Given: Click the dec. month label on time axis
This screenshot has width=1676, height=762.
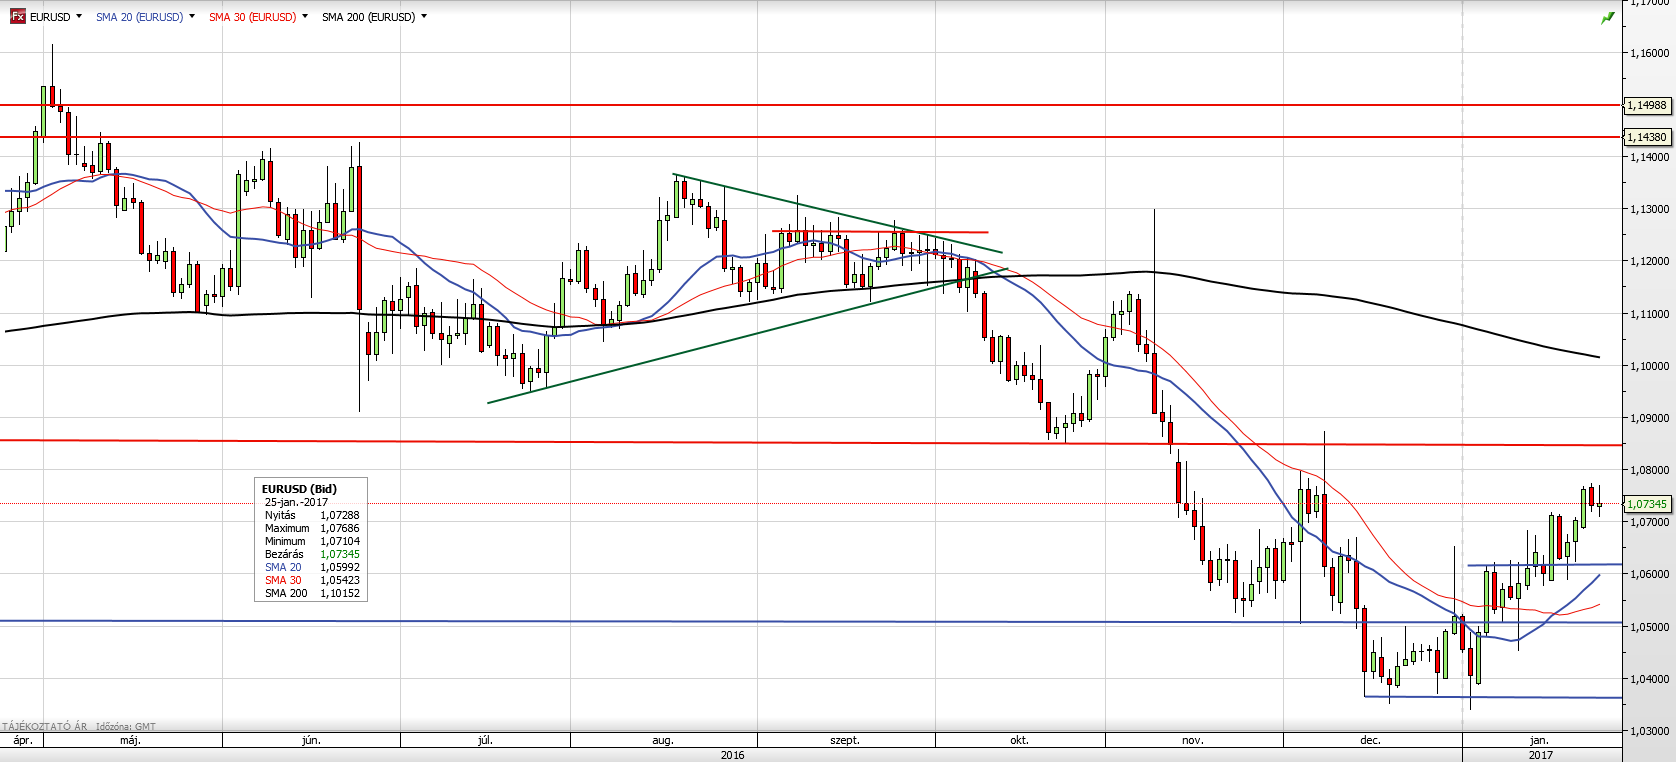Looking at the screenshot, I should tap(1370, 740).
